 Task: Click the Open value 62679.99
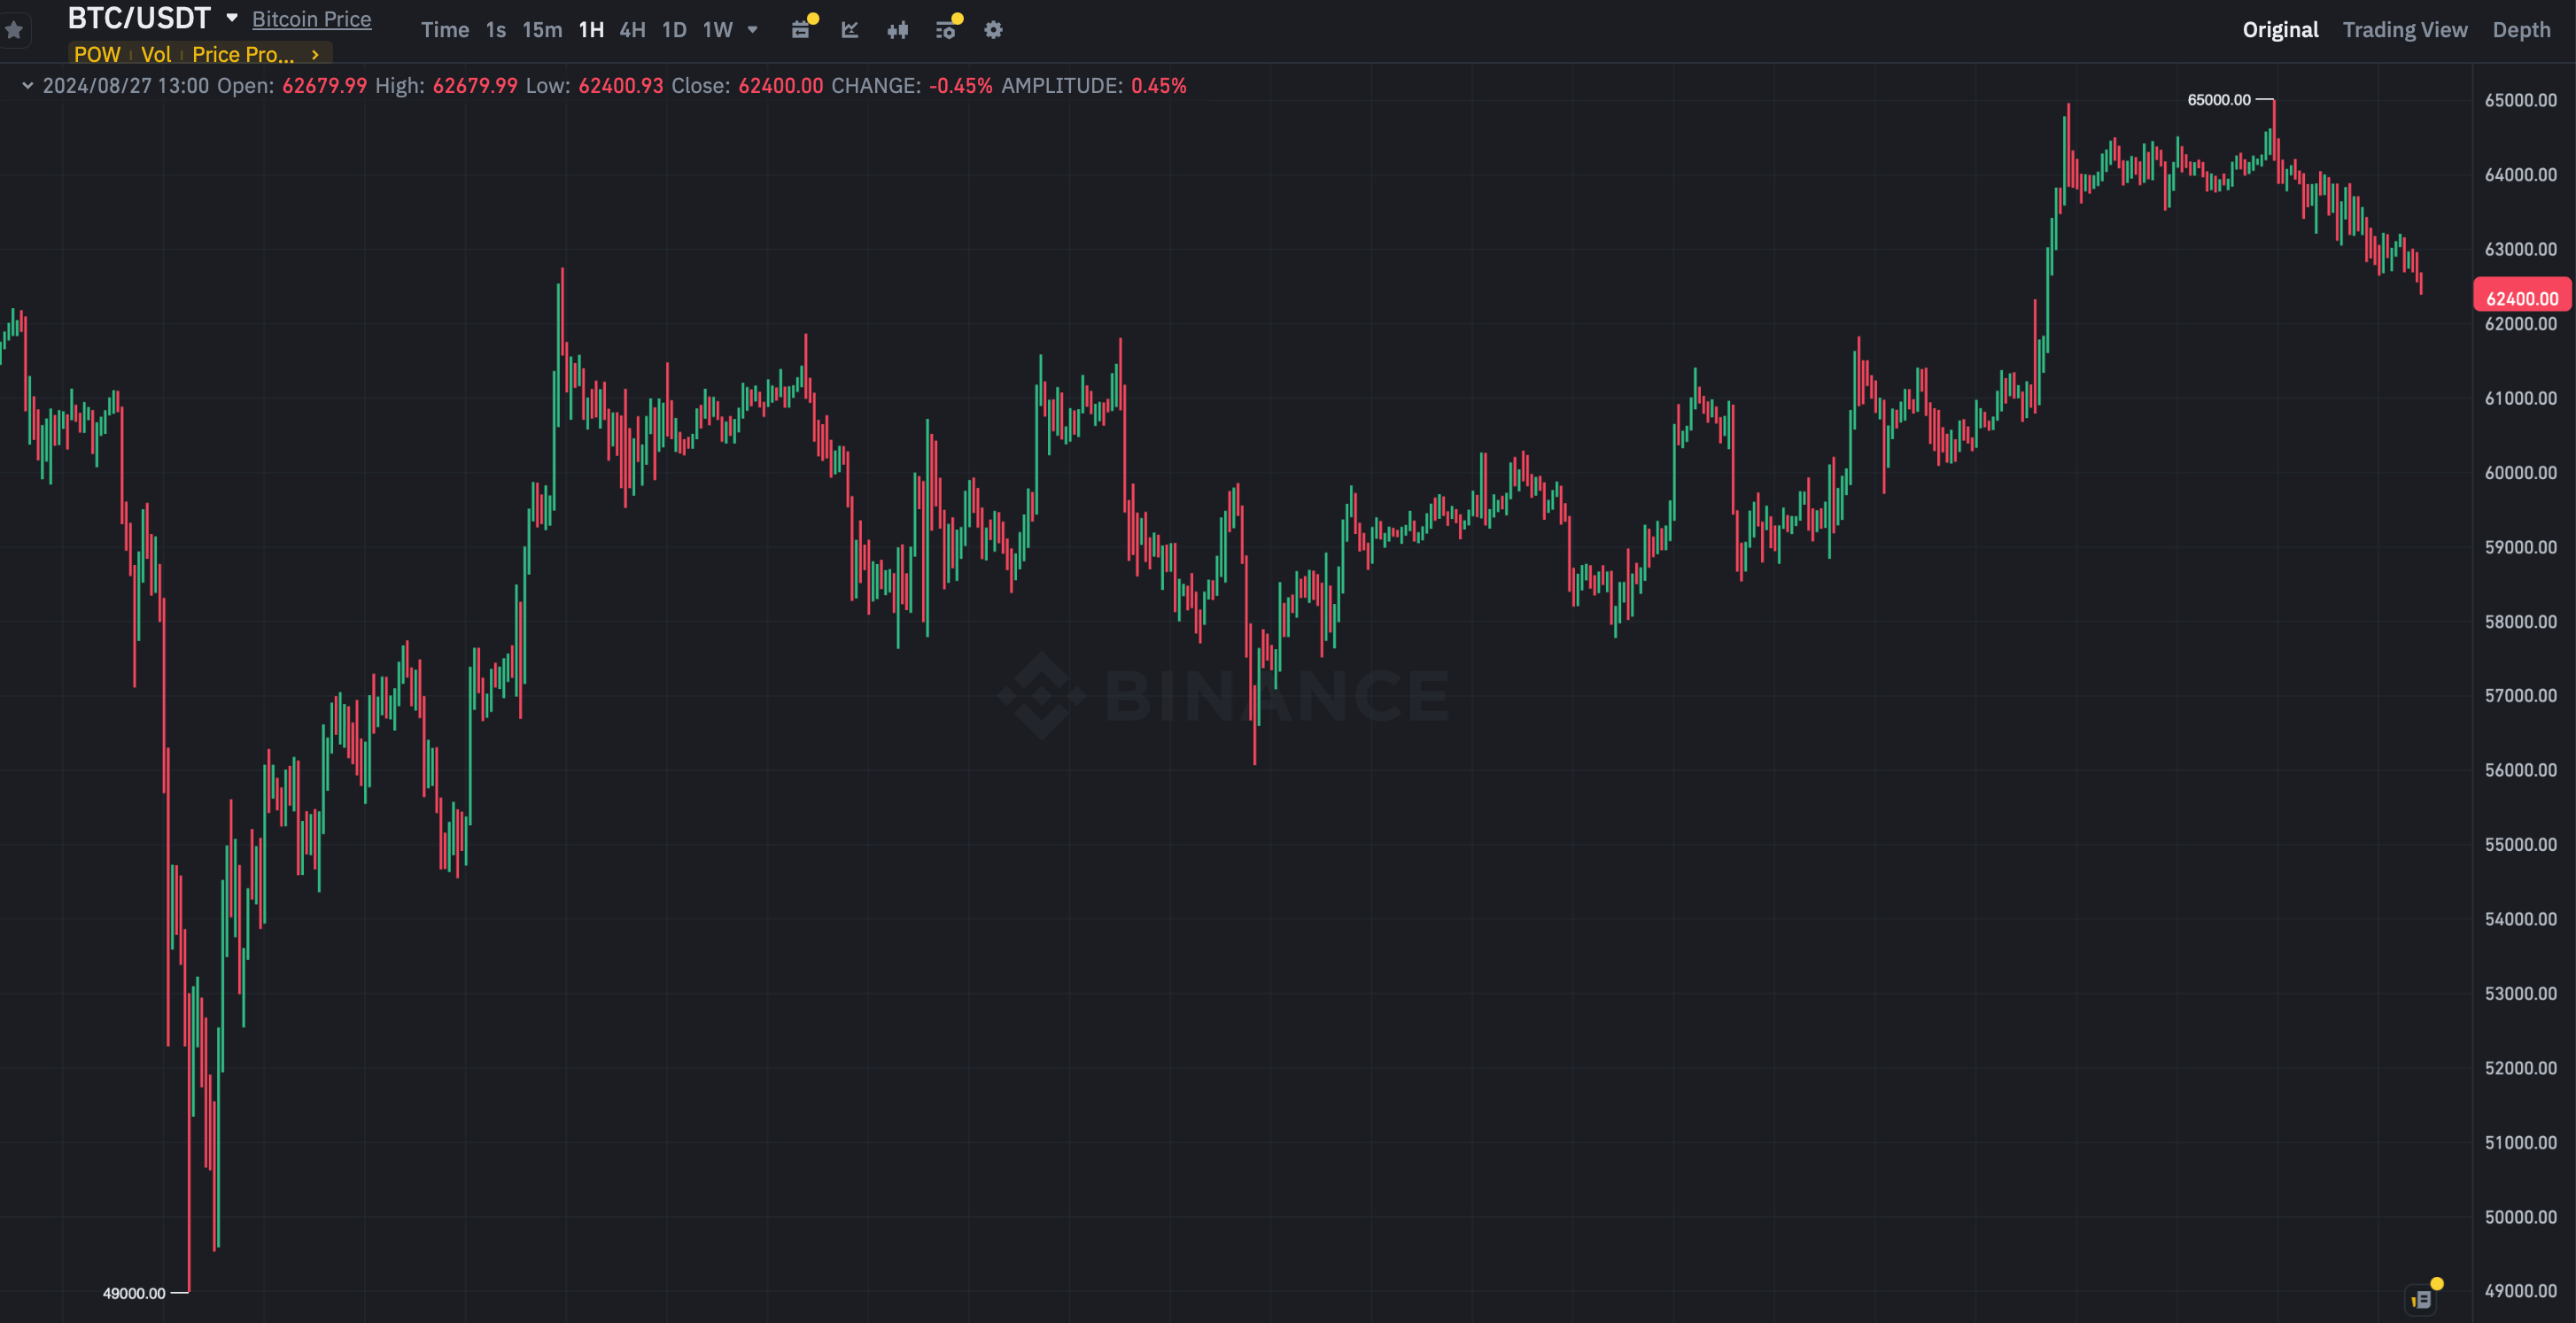point(324,86)
